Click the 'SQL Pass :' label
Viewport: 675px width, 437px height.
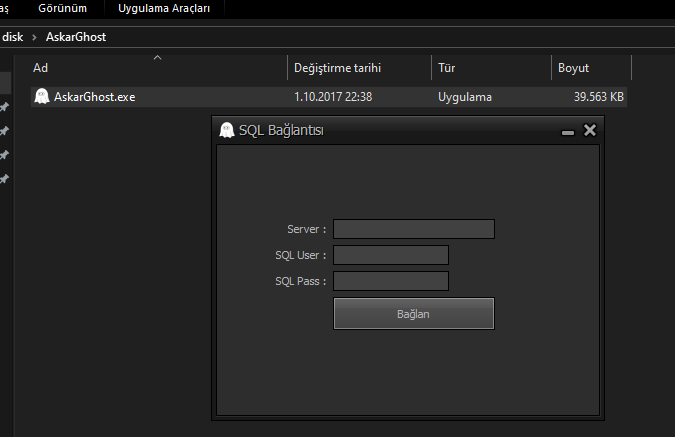(300, 282)
